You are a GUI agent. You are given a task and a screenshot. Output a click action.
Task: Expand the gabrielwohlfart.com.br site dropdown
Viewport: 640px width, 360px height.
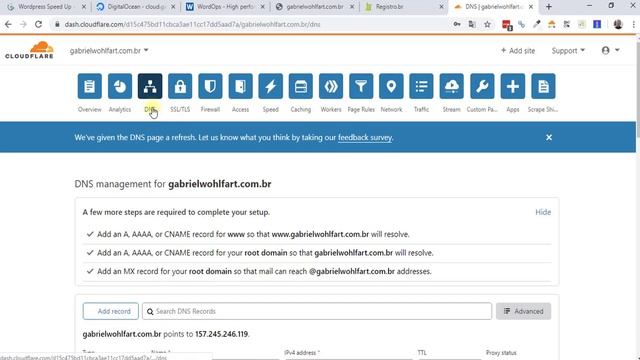(109, 51)
